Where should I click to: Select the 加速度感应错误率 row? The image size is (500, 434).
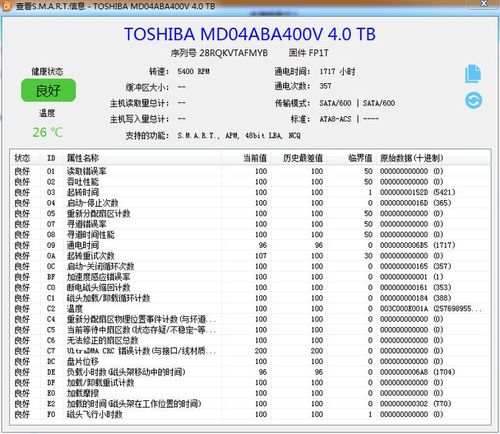click(250, 277)
